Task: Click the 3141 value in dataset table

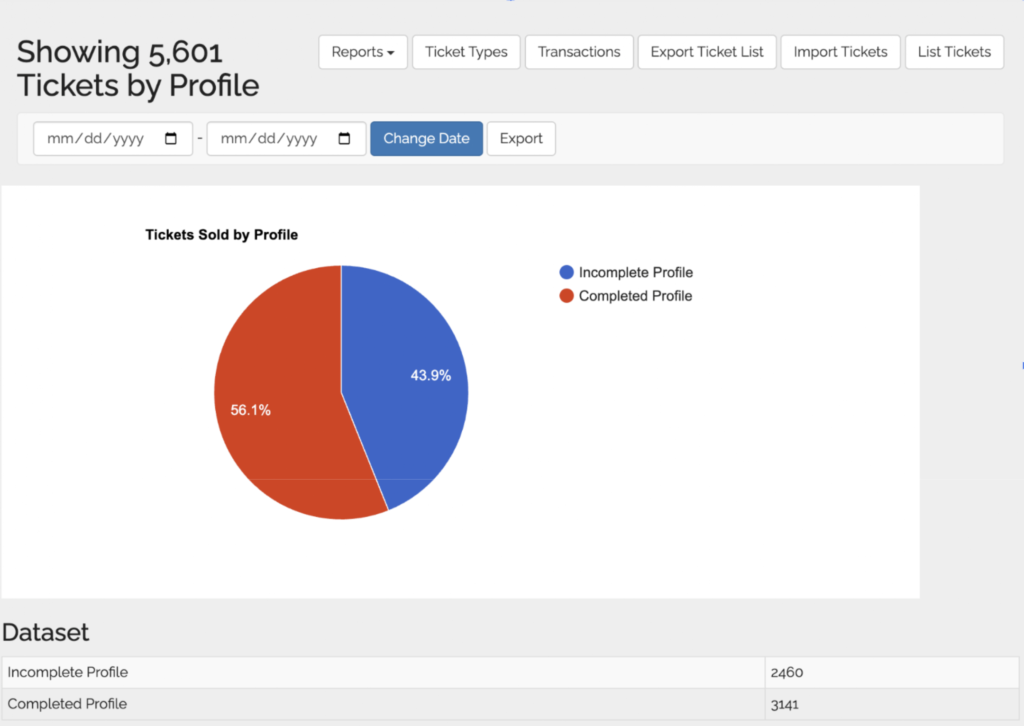Action: click(785, 704)
